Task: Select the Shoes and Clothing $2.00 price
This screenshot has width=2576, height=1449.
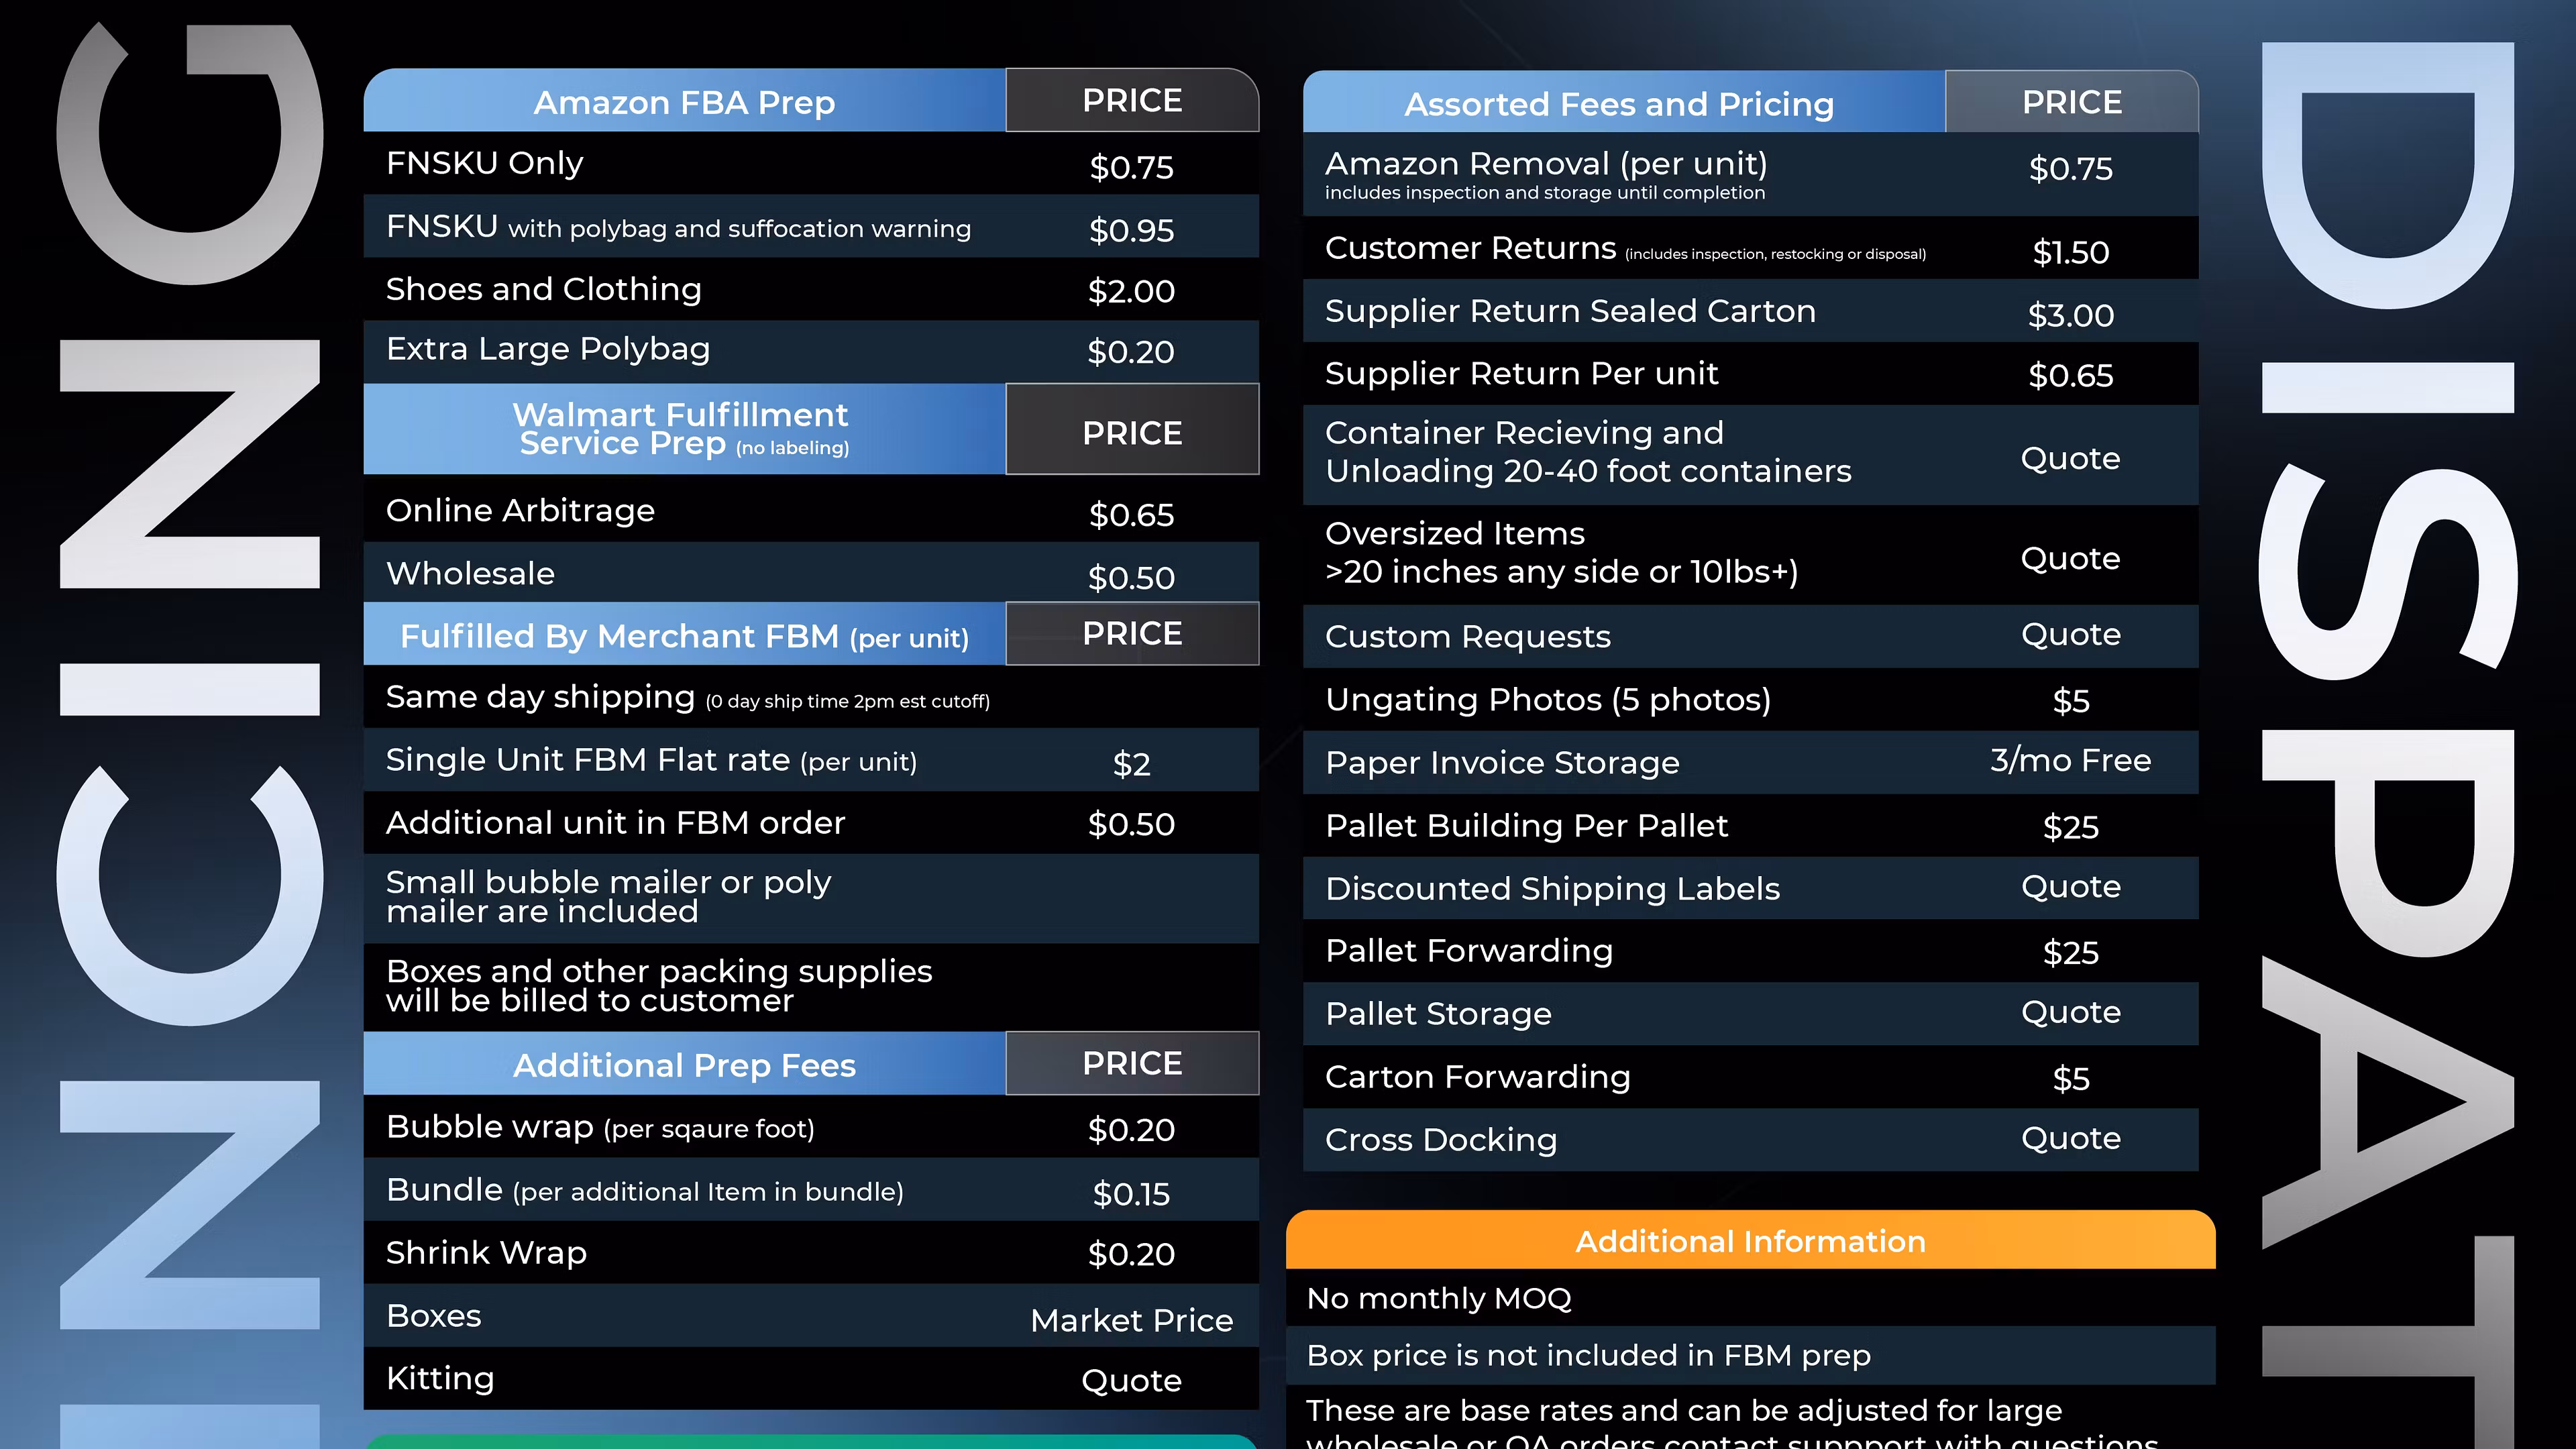Action: click(x=1131, y=291)
